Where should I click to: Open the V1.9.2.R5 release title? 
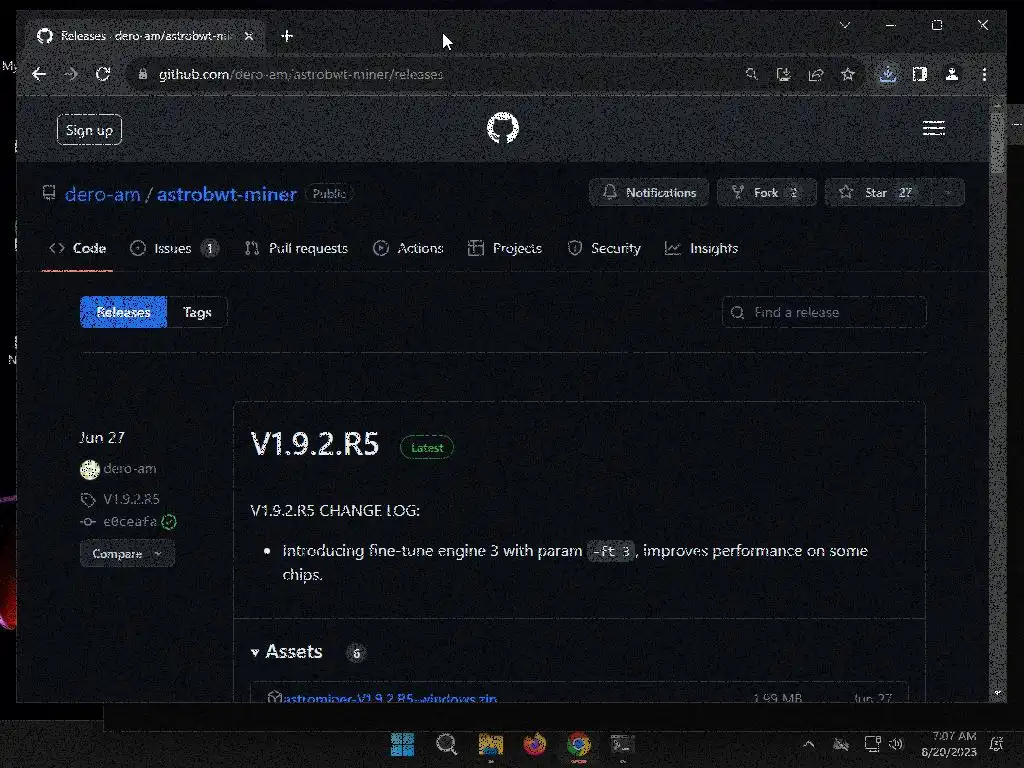click(315, 444)
